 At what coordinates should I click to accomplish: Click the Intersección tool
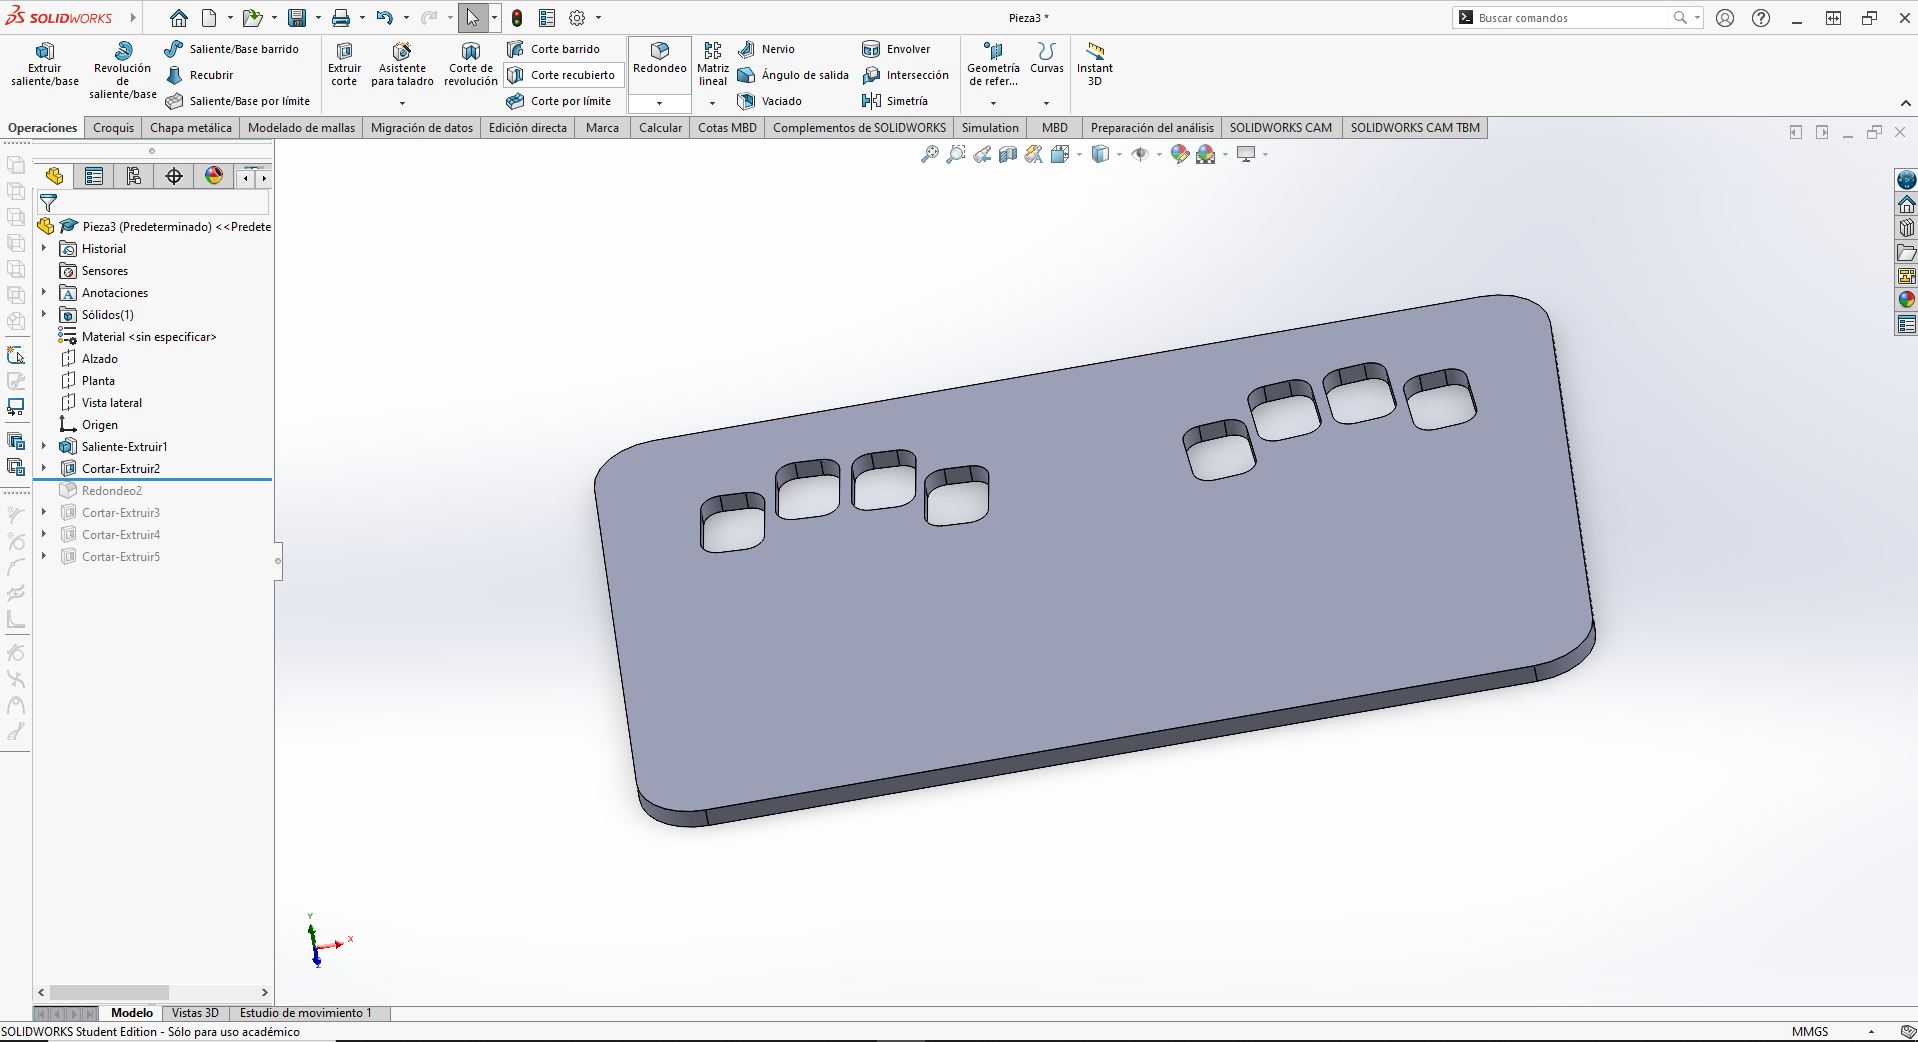tap(905, 75)
